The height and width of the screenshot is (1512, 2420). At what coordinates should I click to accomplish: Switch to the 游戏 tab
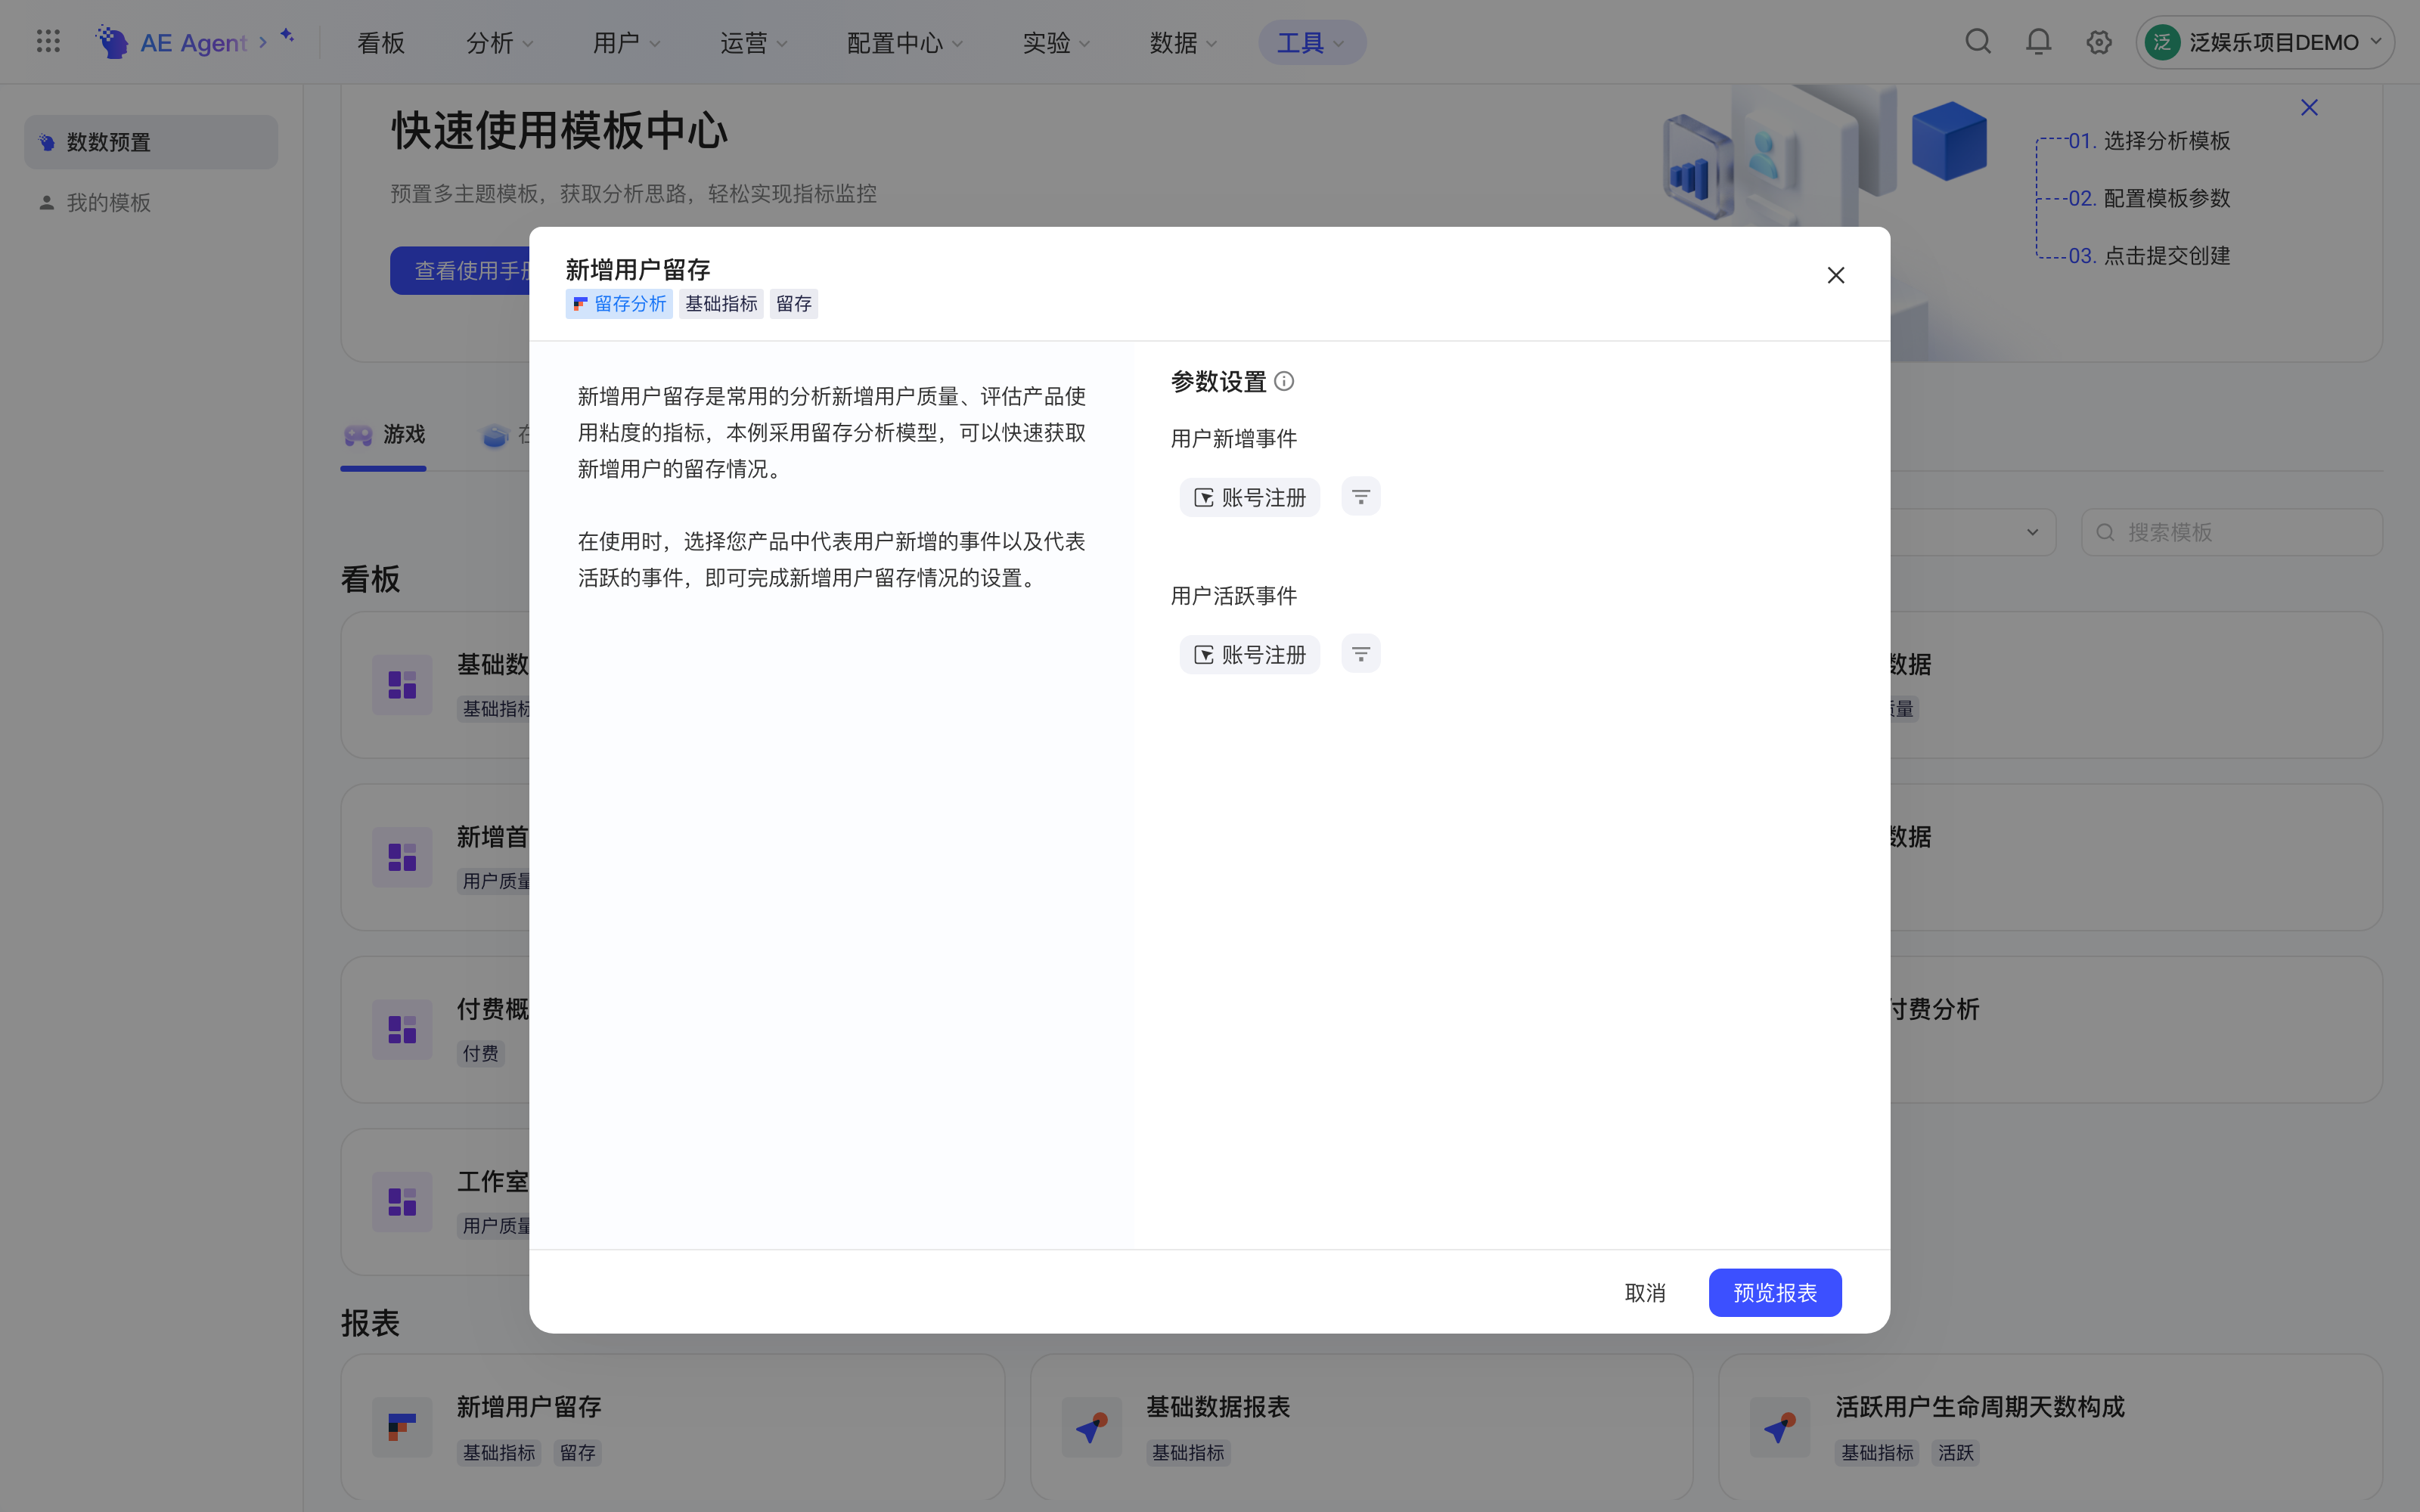coord(384,435)
